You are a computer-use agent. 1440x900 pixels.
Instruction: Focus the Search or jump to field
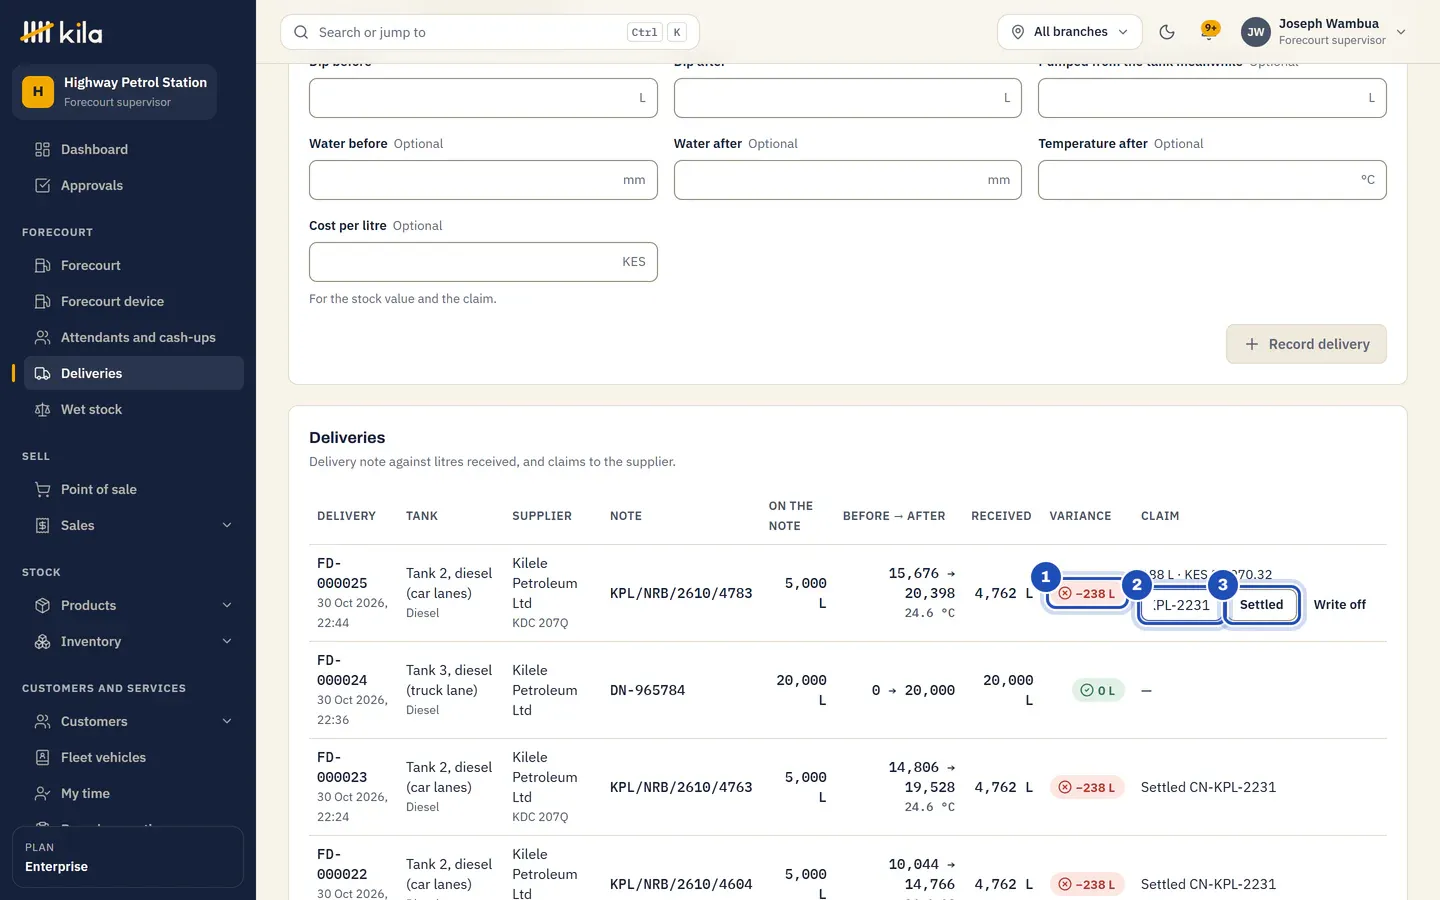pos(490,32)
